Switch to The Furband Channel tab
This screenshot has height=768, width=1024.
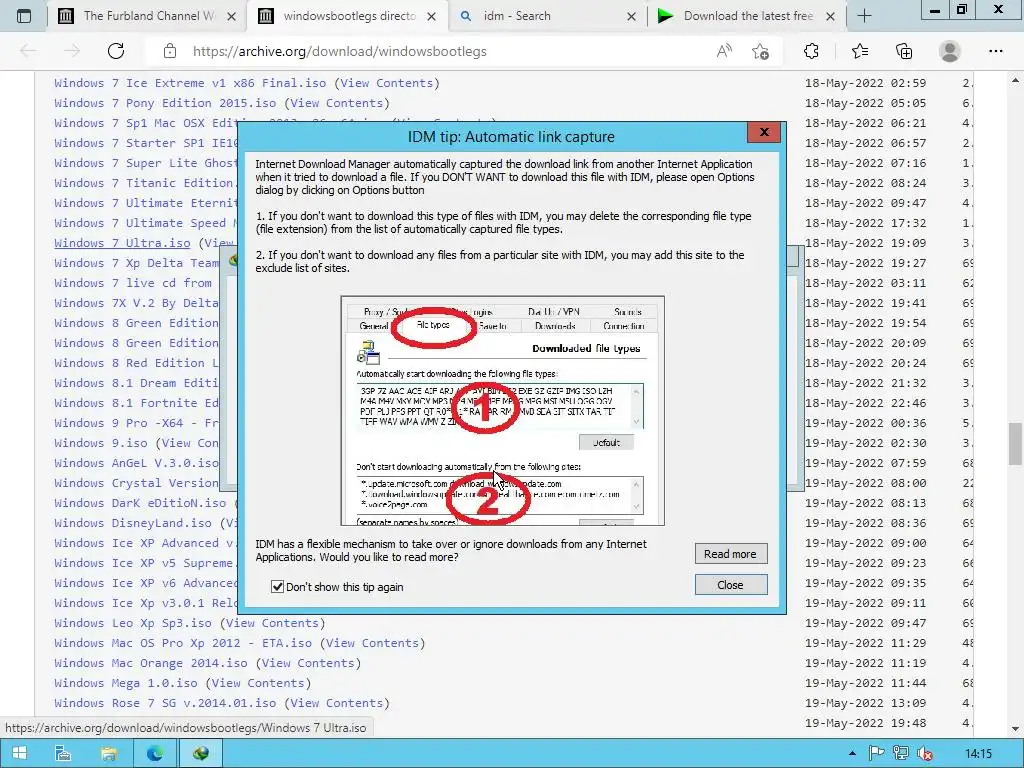tap(146, 16)
